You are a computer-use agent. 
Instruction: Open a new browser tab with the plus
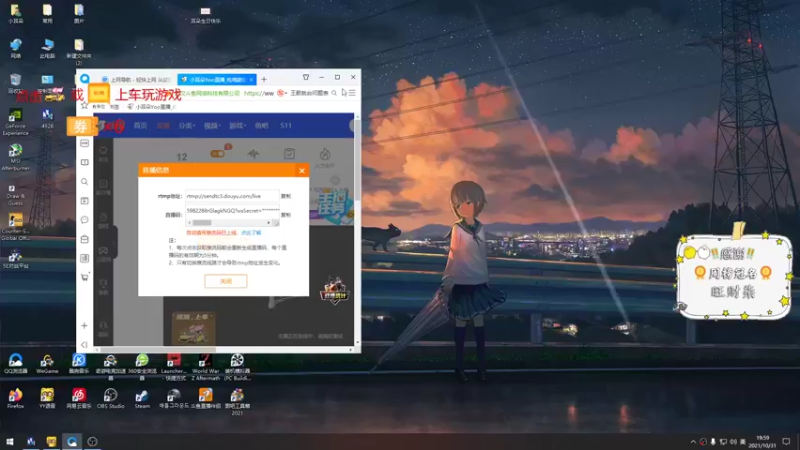click(264, 80)
